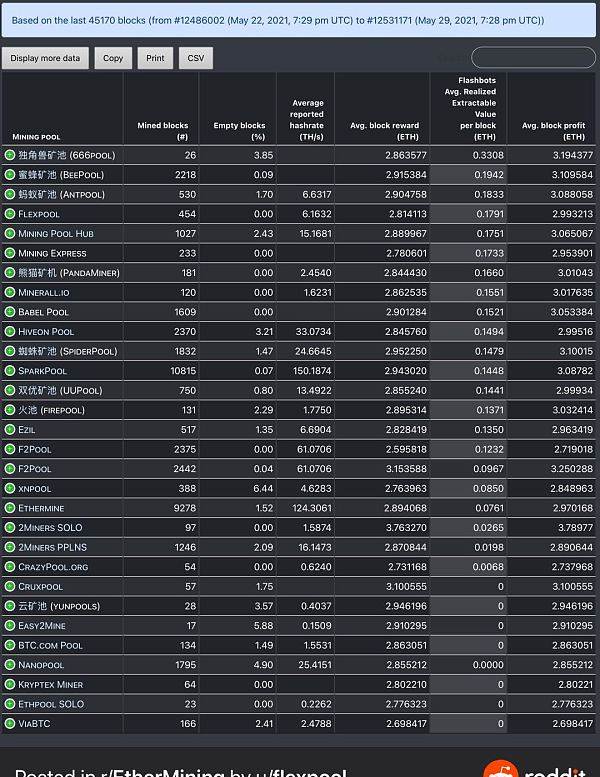
Task: Click the Display more data button
Action: (45, 58)
